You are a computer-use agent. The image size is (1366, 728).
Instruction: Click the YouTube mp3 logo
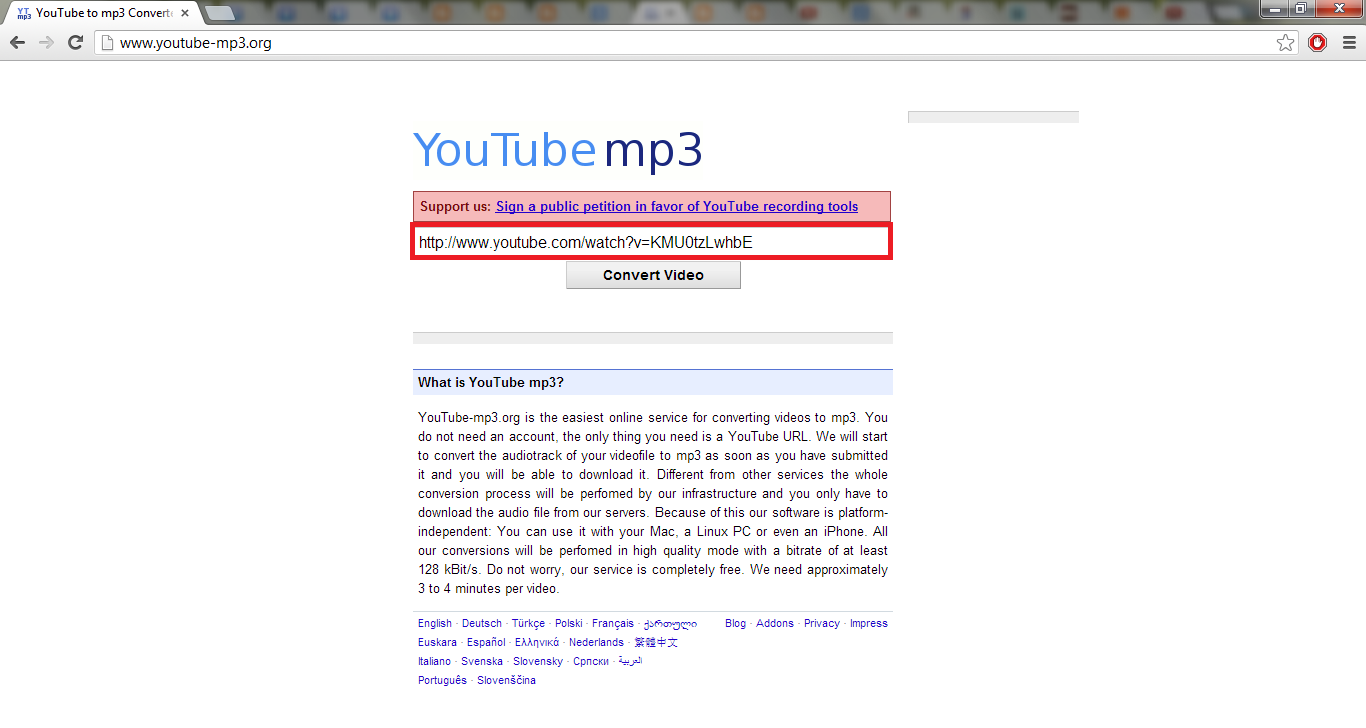click(558, 150)
